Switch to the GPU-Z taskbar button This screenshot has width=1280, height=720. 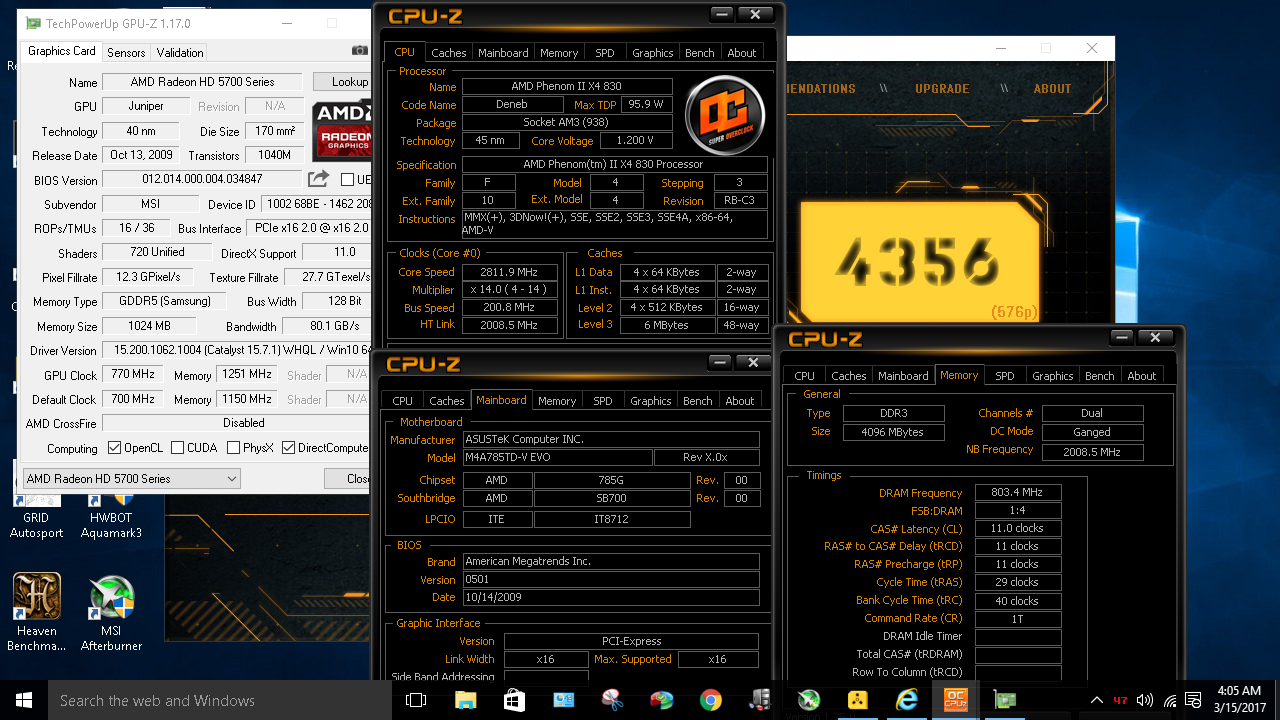click(1004, 700)
